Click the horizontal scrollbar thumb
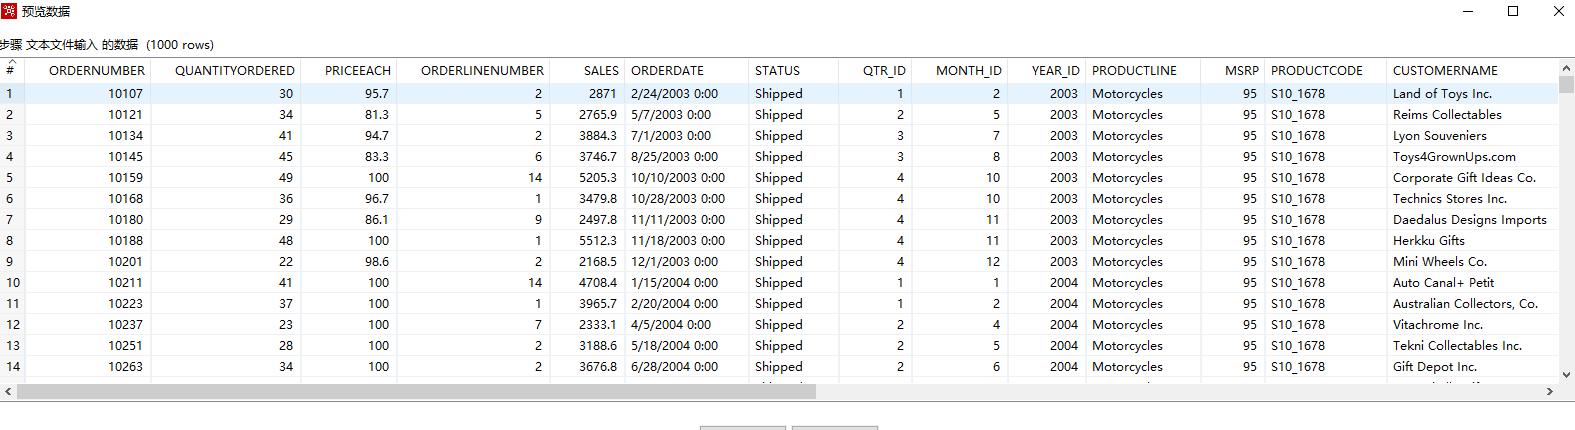The width and height of the screenshot is (1575, 430). tap(416, 392)
